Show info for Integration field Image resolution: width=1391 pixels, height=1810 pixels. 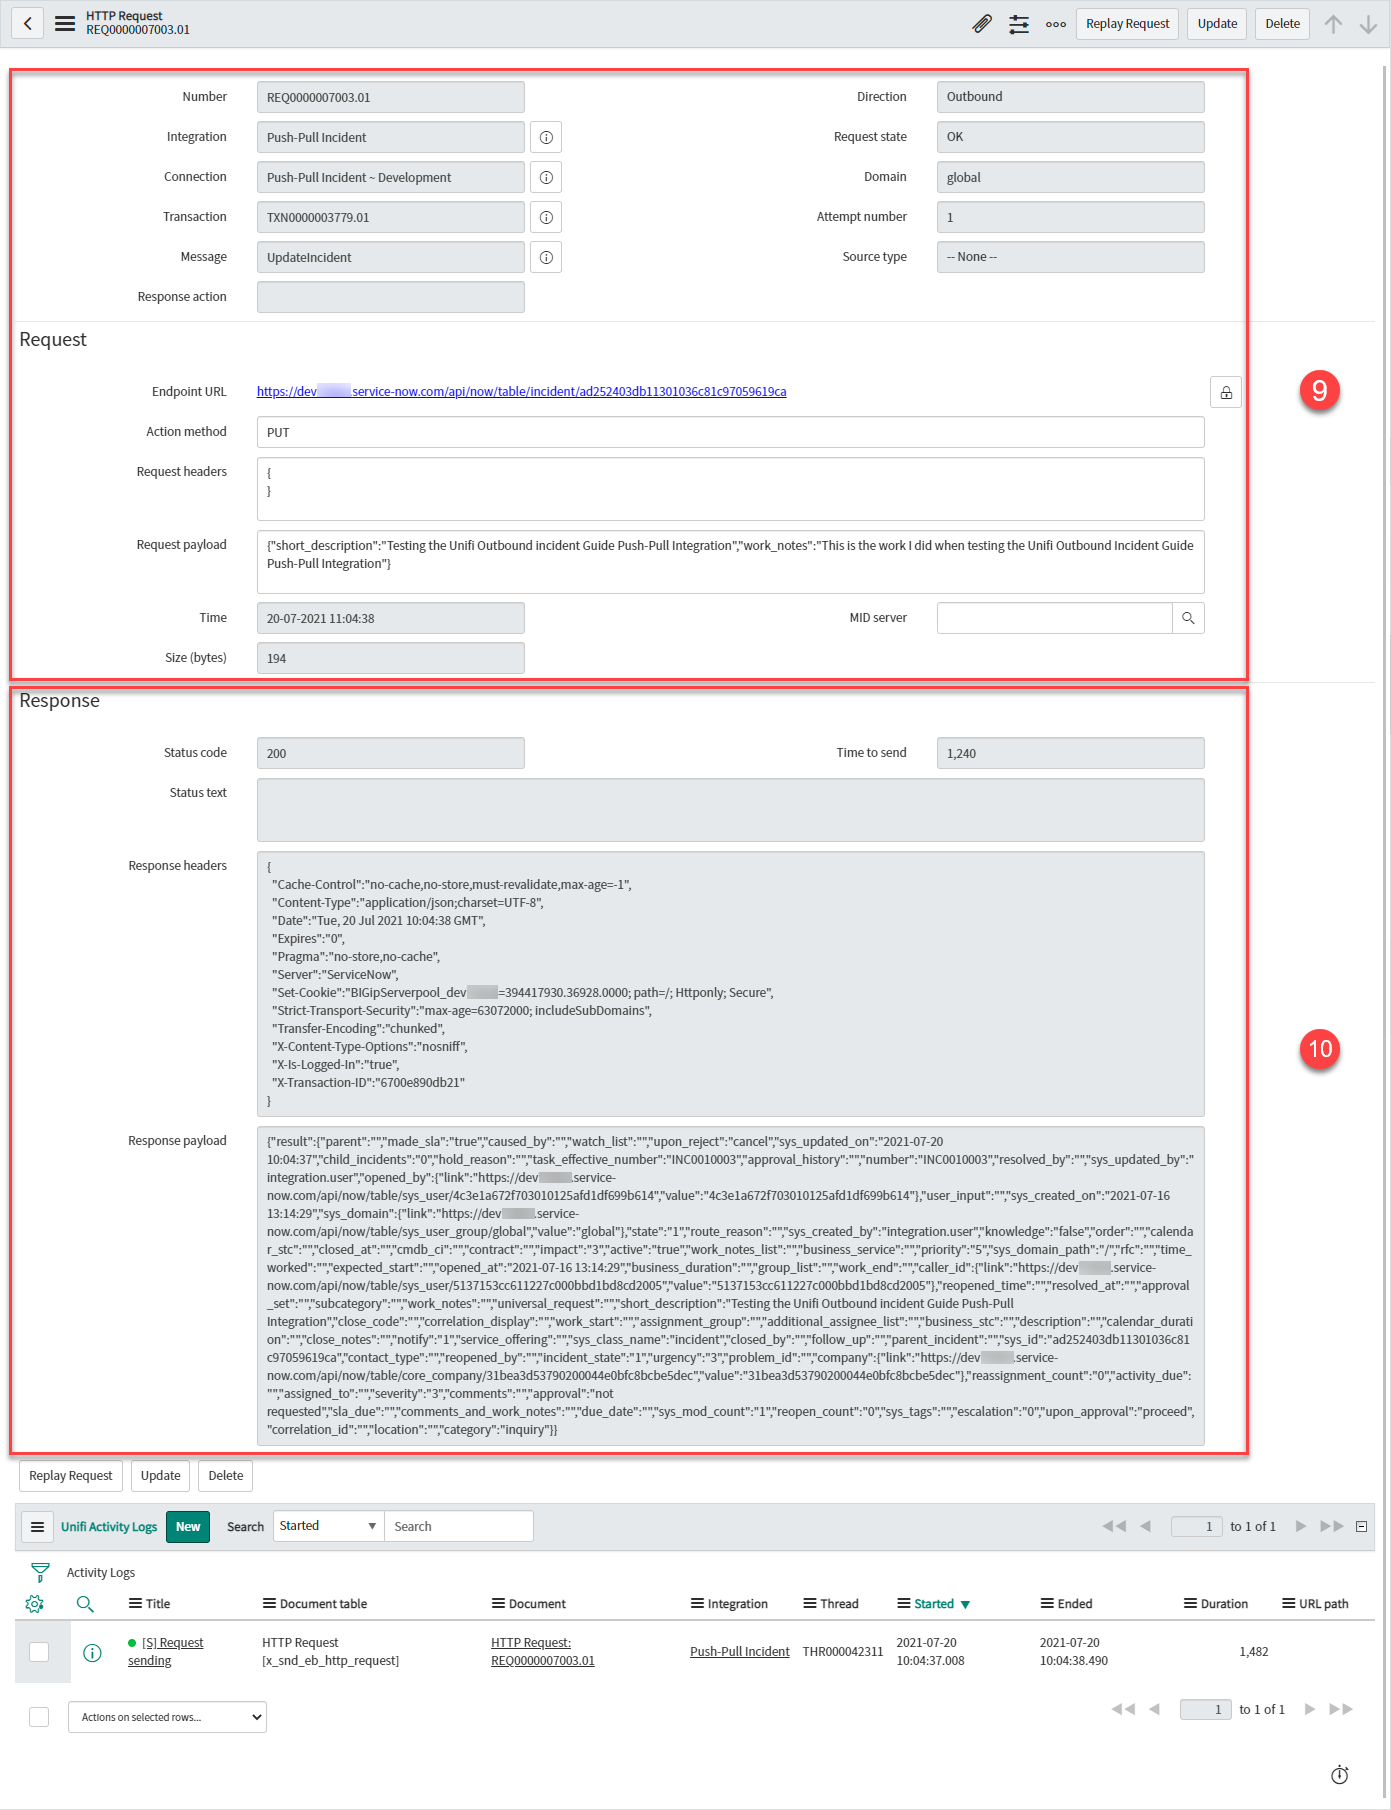(x=546, y=137)
